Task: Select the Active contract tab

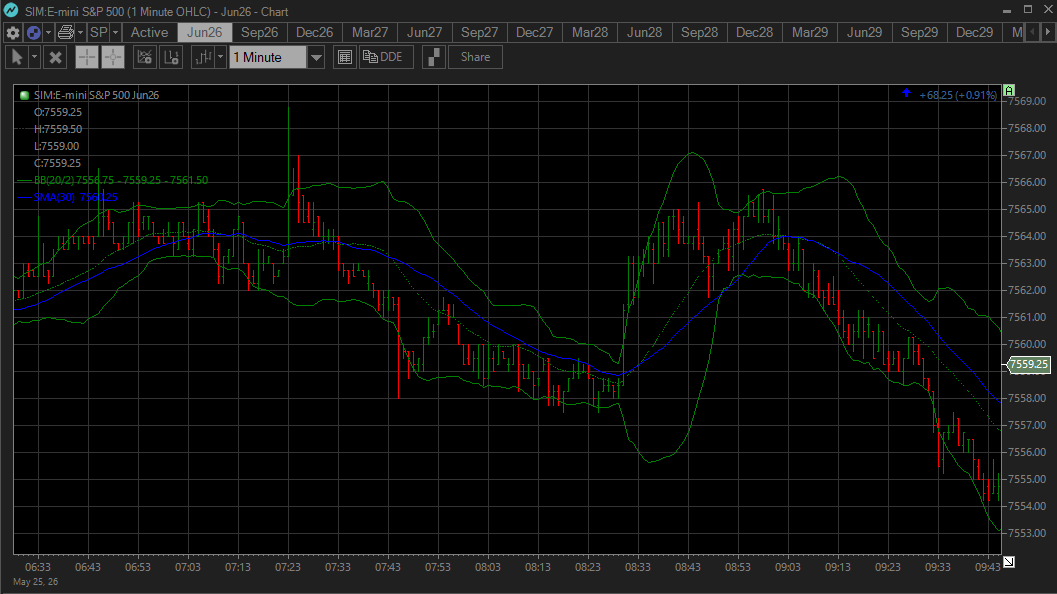Action: click(x=149, y=32)
